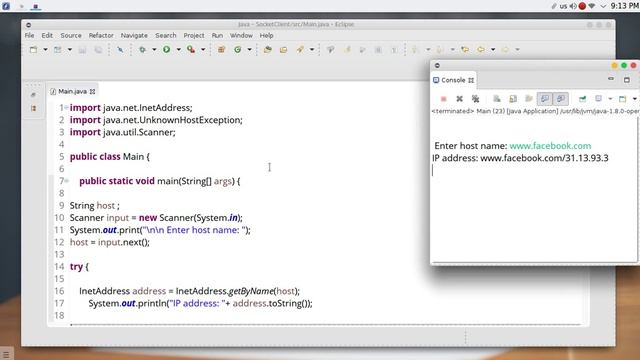This screenshot has height=360, width=640.
Task: Expand the Search toolbar dropdown arrow
Action: 312,50
